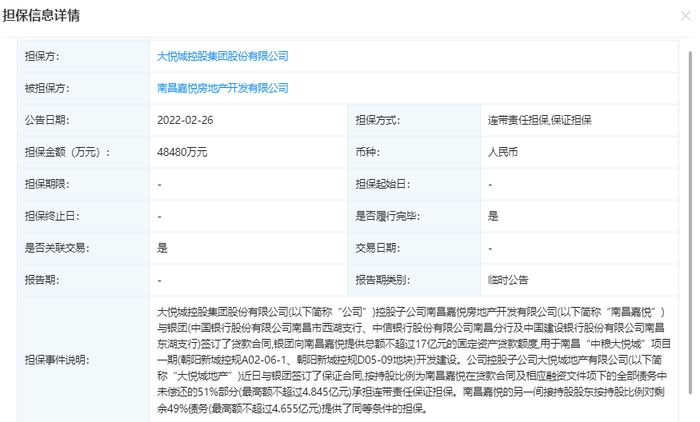Click the 公告日期 label
Viewport: 700px width, 422px height.
pyautogui.click(x=47, y=120)
